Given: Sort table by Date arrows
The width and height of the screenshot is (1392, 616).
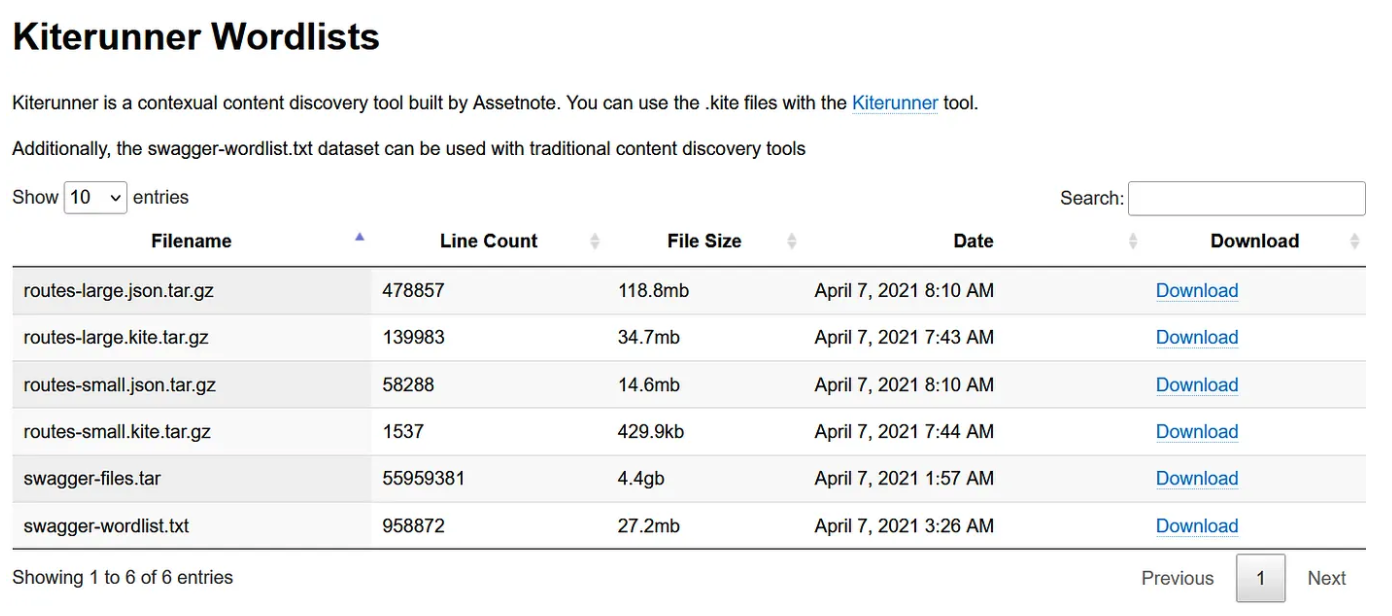Looking at the screenshot, I should pos(1133,241).
